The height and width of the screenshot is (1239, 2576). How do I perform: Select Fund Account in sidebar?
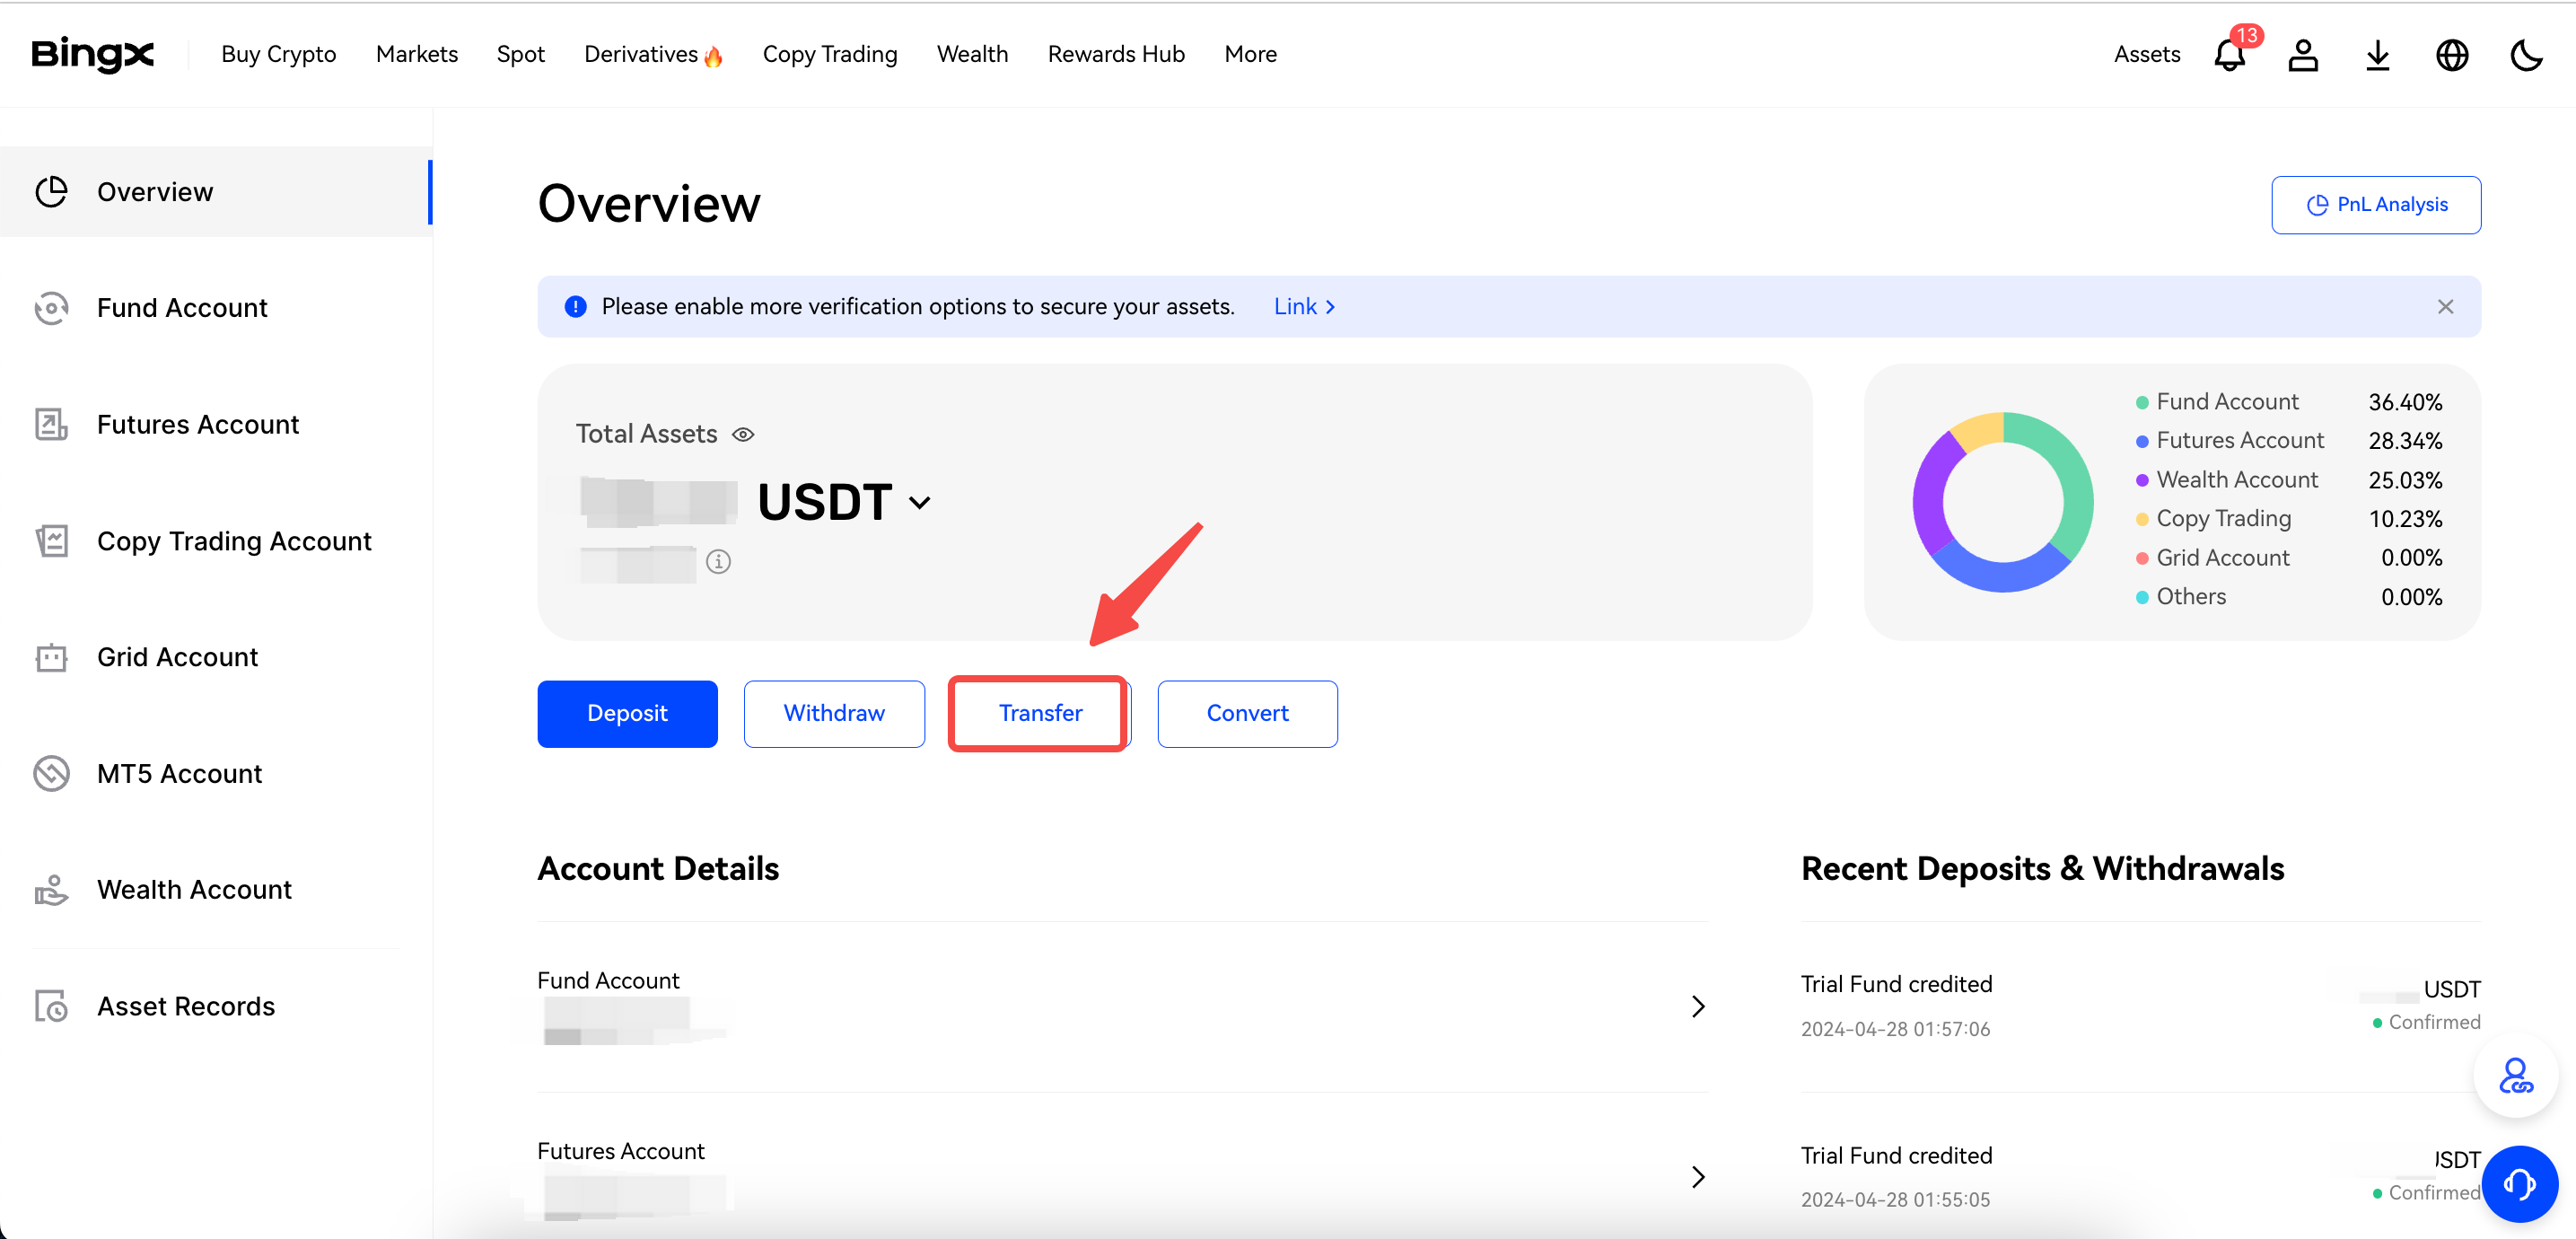pyautogui.click(x=216, y=308)
